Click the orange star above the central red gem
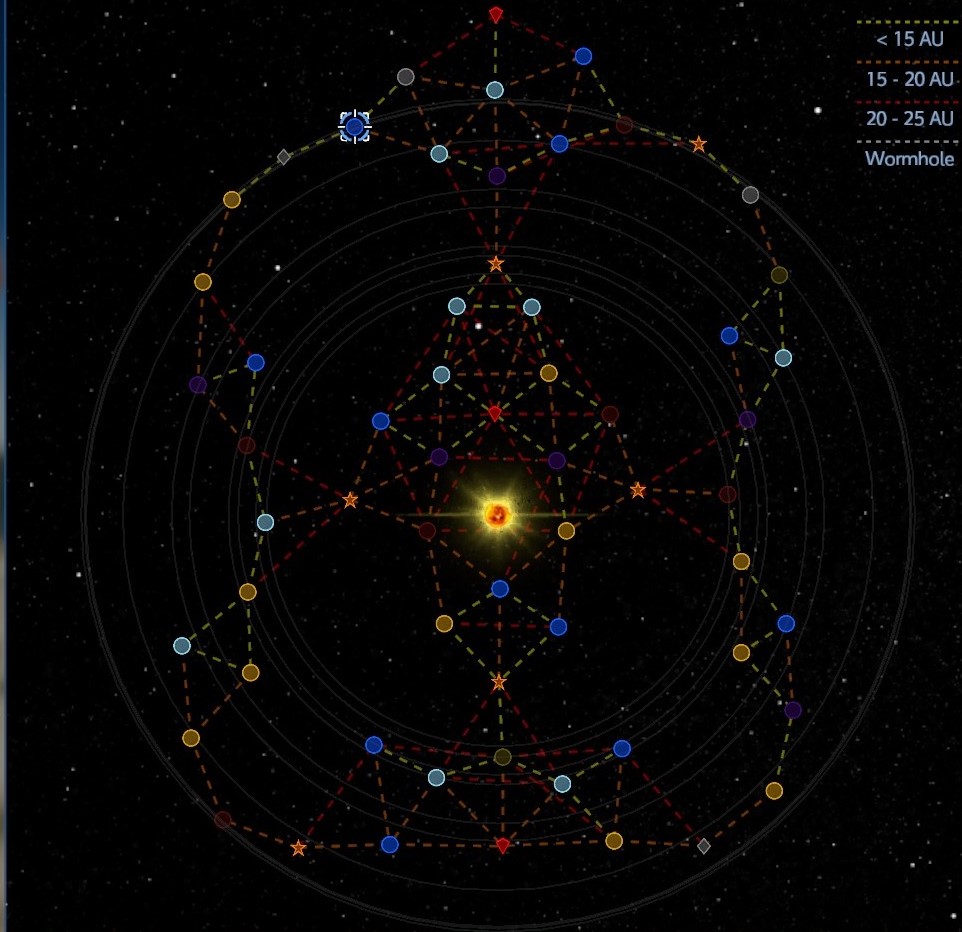This screenshot has height=932, width=962. 496,264
